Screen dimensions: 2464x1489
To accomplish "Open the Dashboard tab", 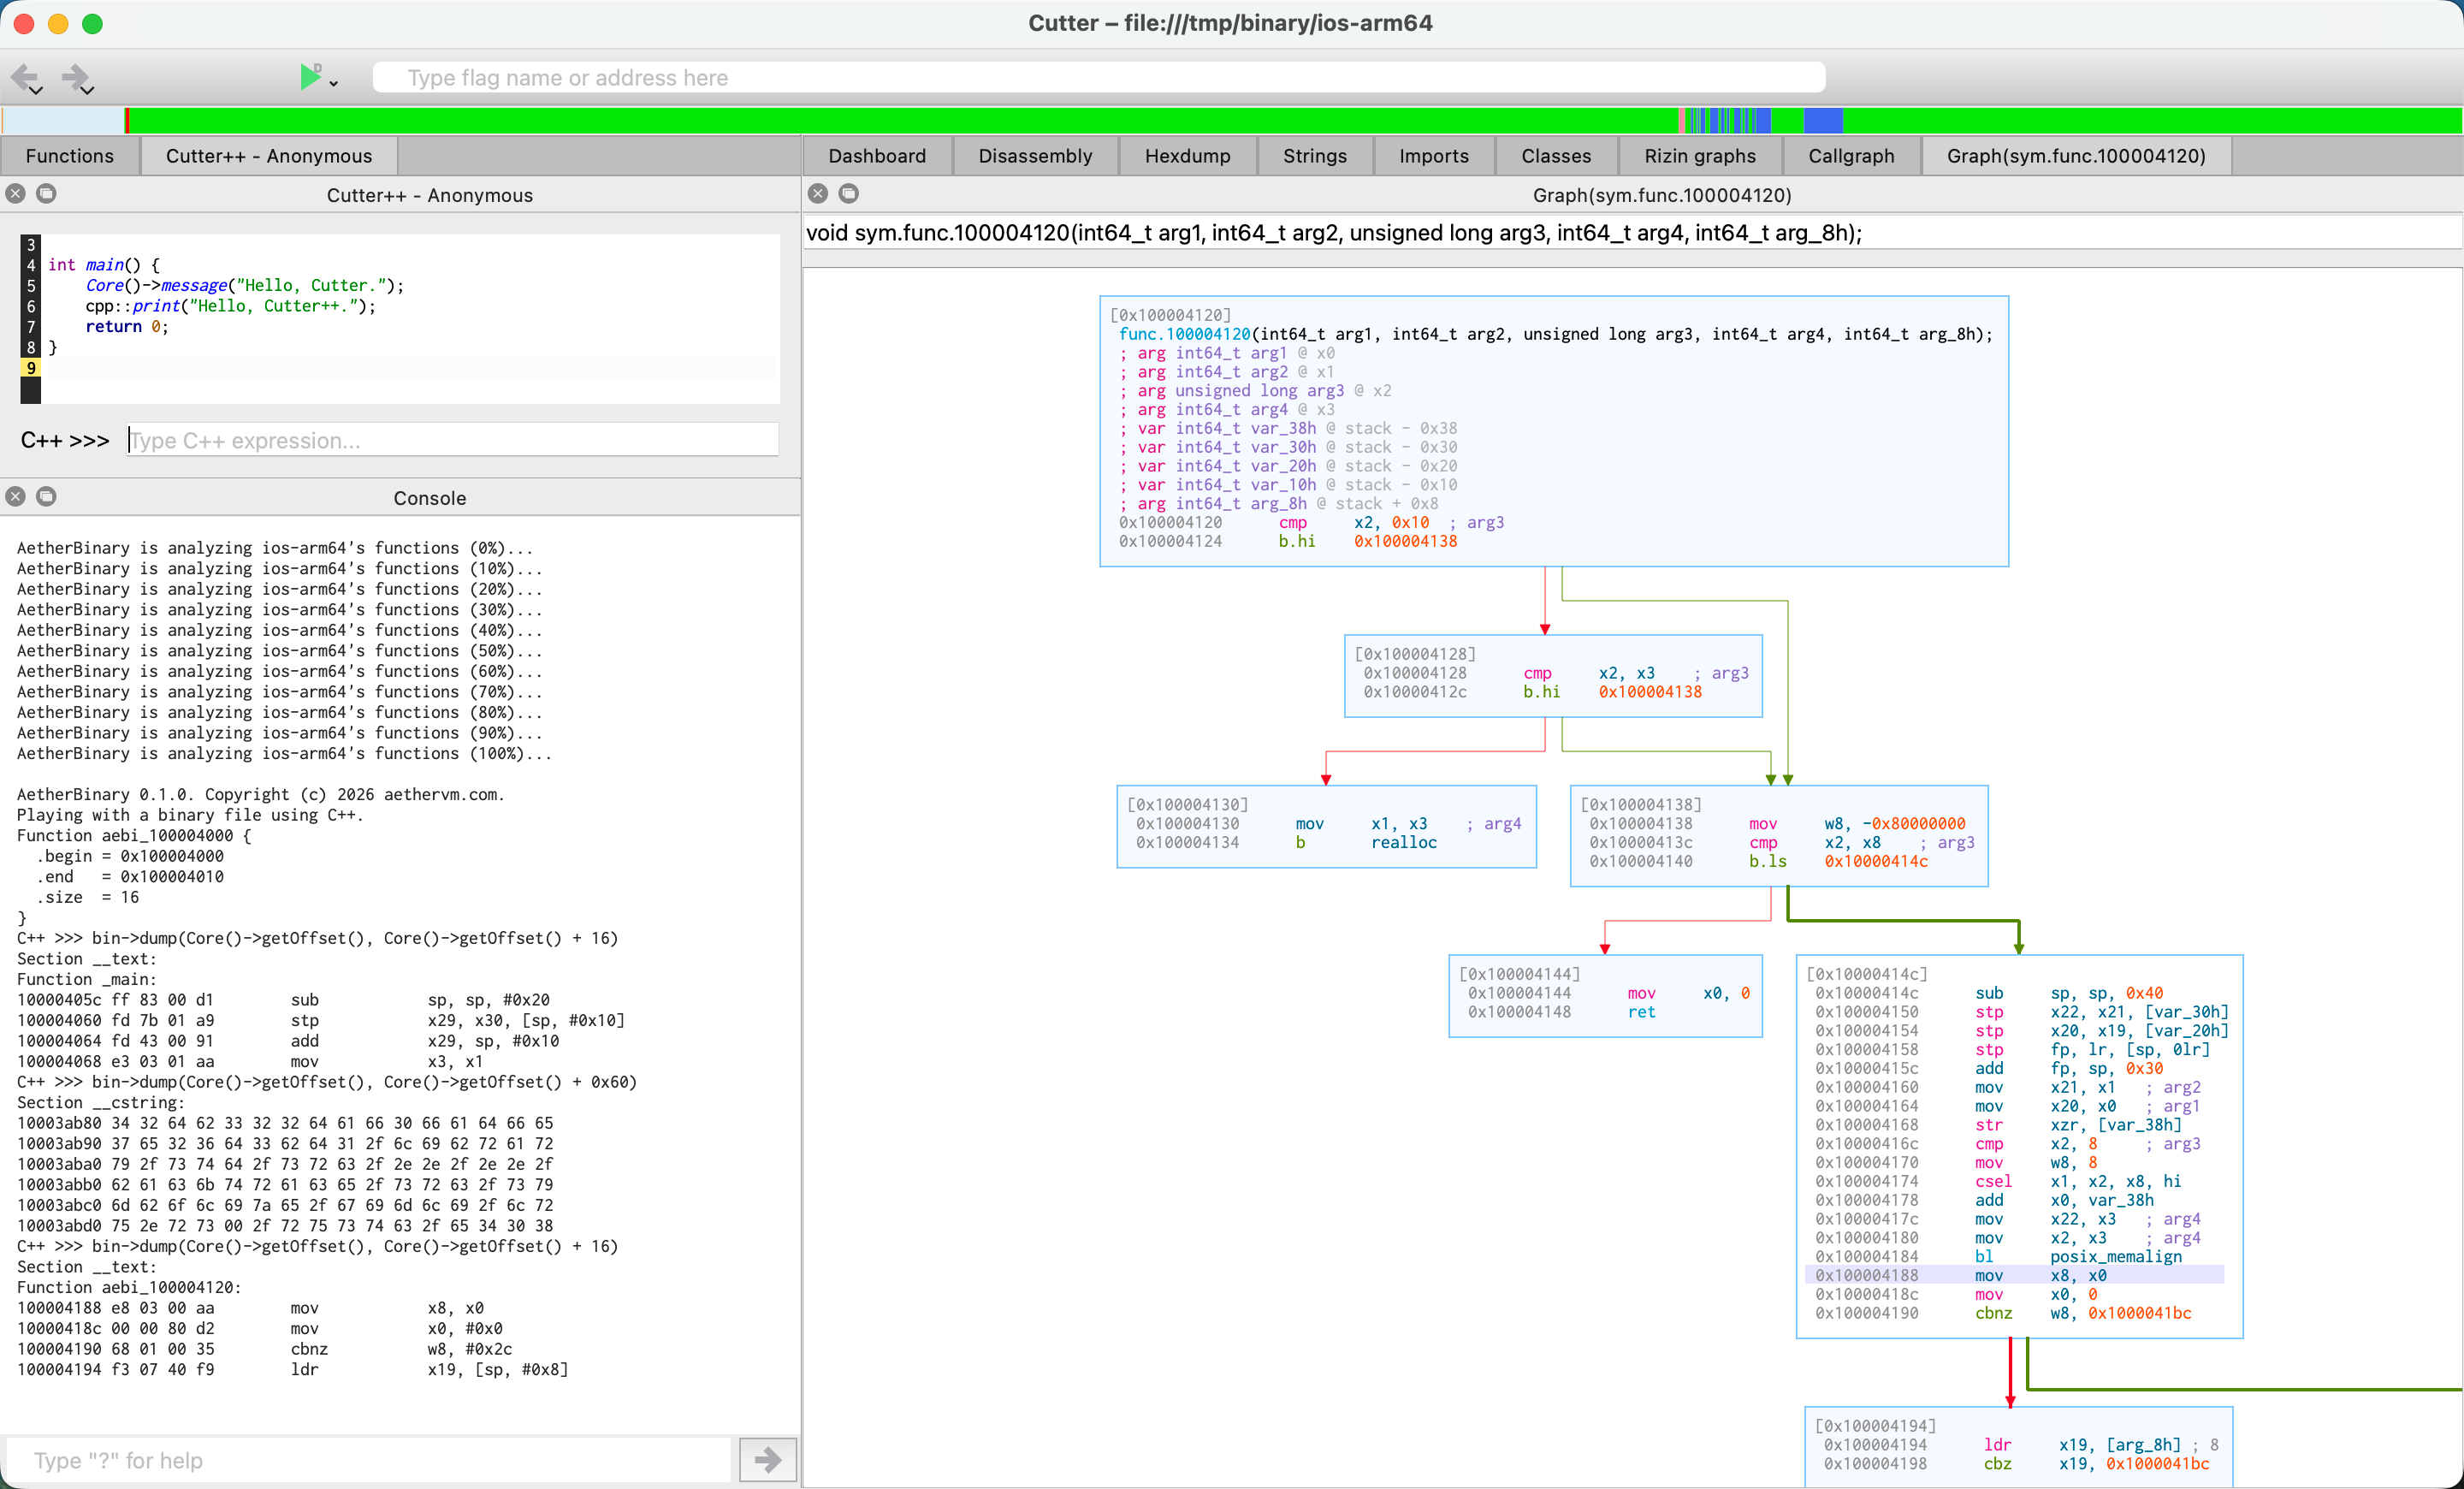I will (x=877, y=156).
